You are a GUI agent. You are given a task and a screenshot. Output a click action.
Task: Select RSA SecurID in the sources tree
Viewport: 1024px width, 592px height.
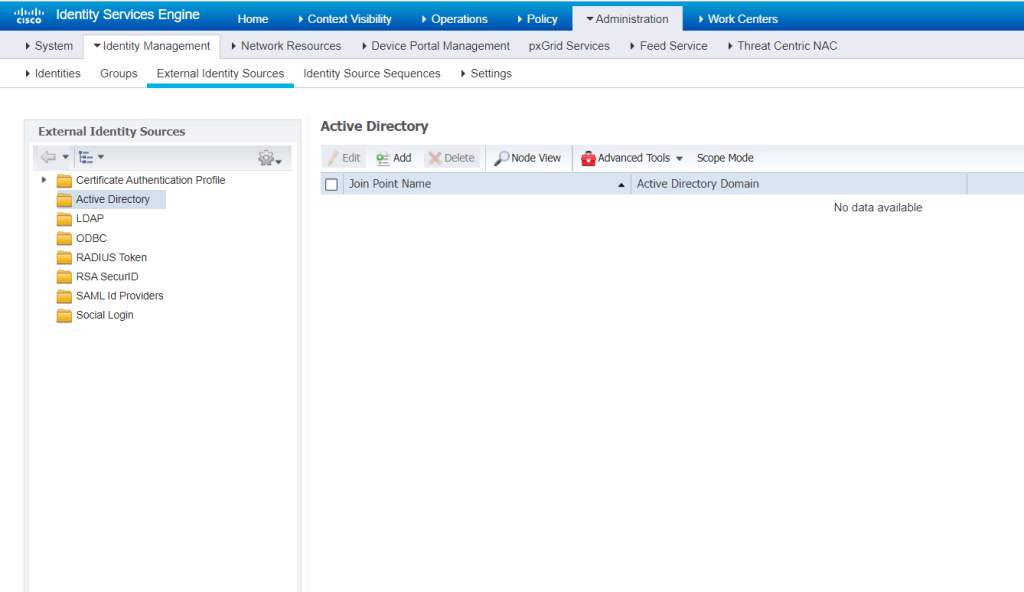pos(107,277)
